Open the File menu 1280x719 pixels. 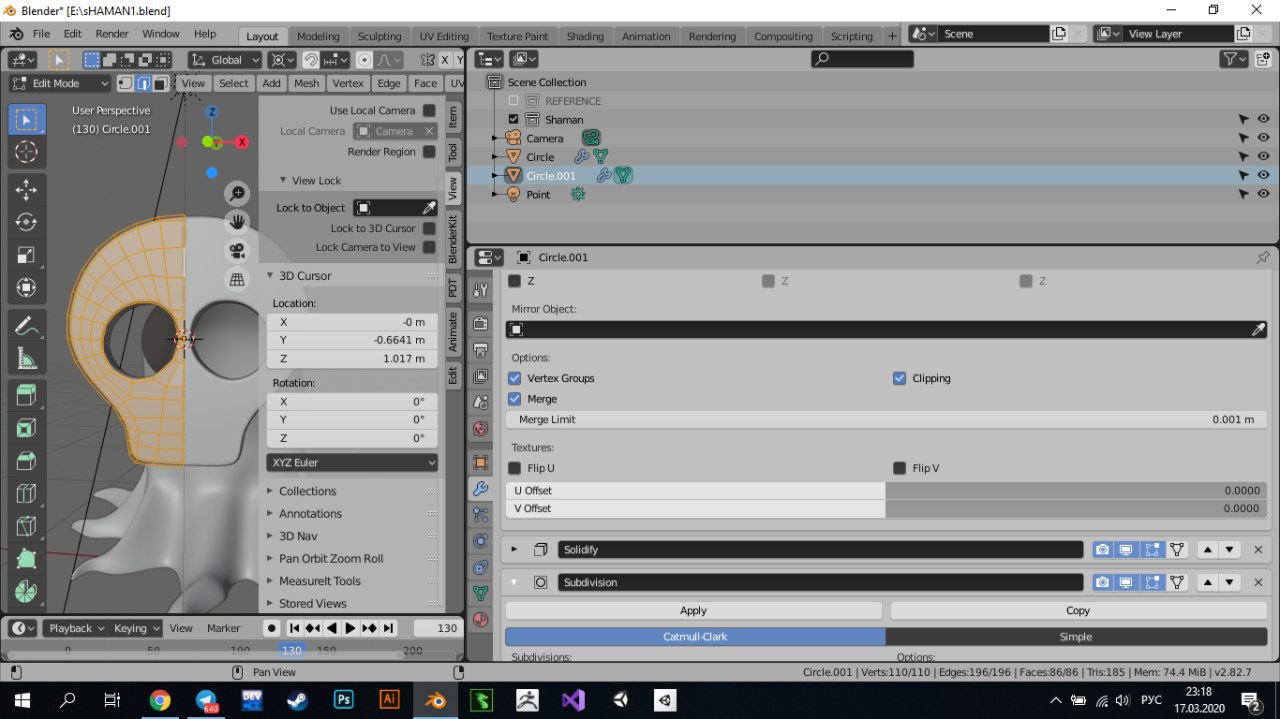coord(41,34)
